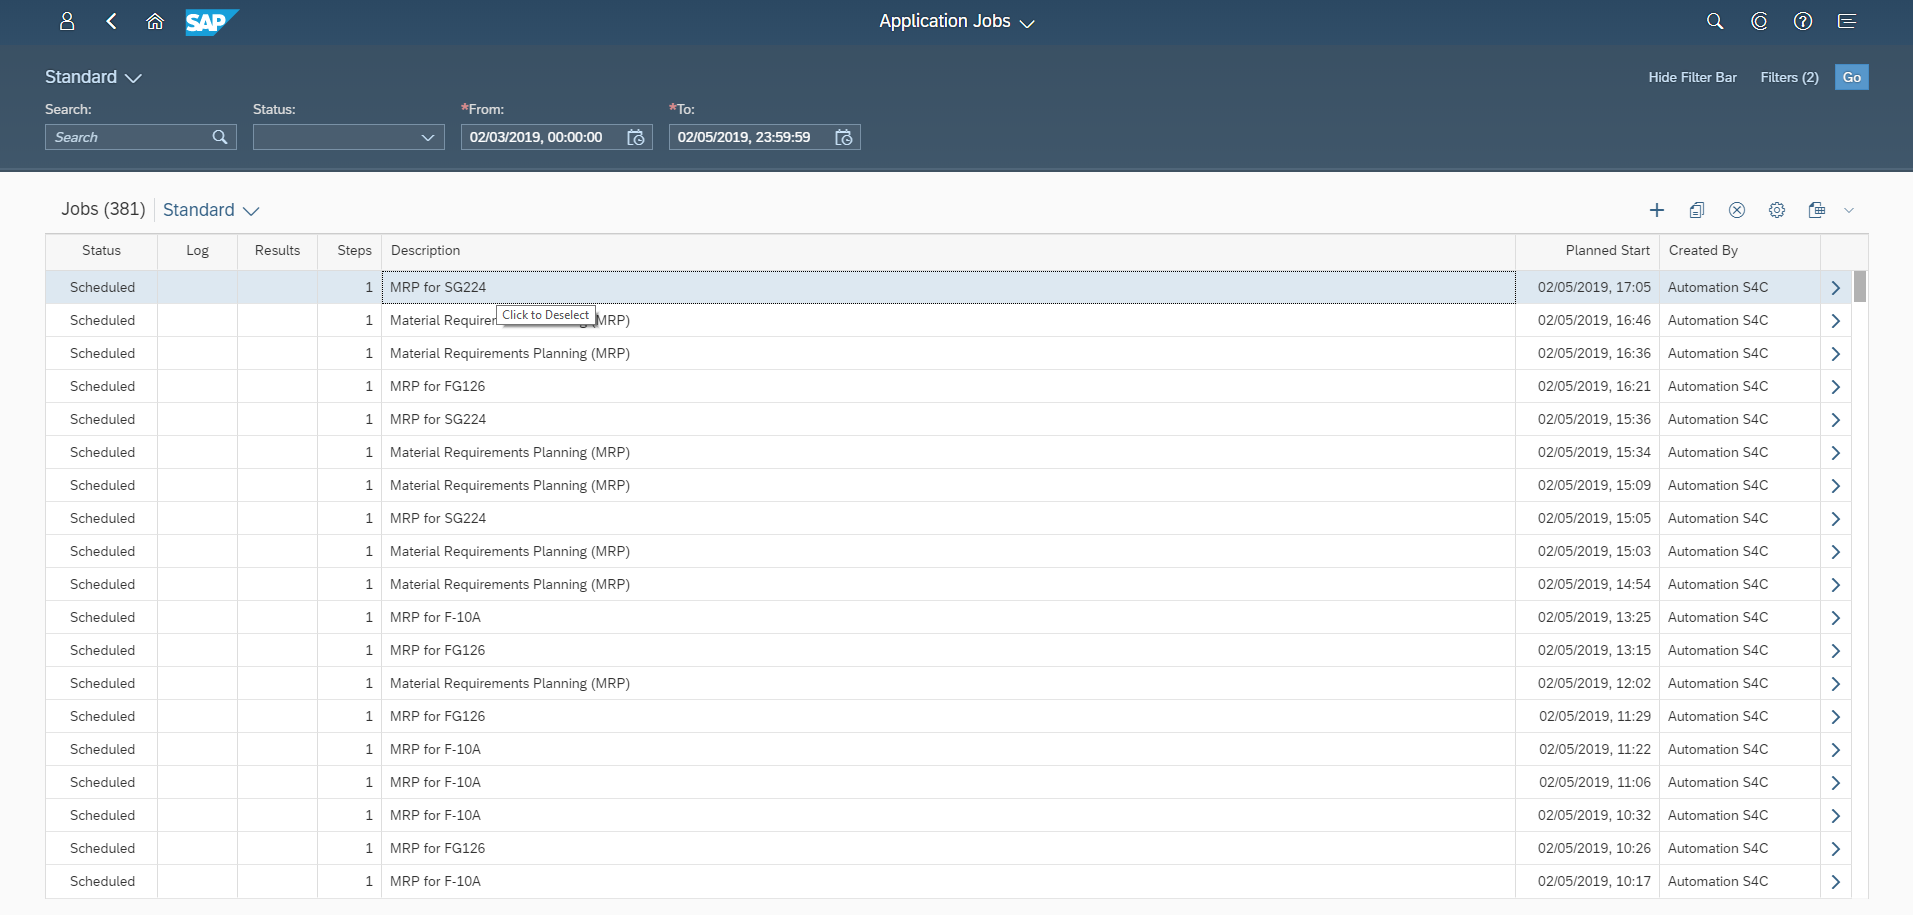Open the search icon in header
1913x915 pixels.
(1715, 21)
